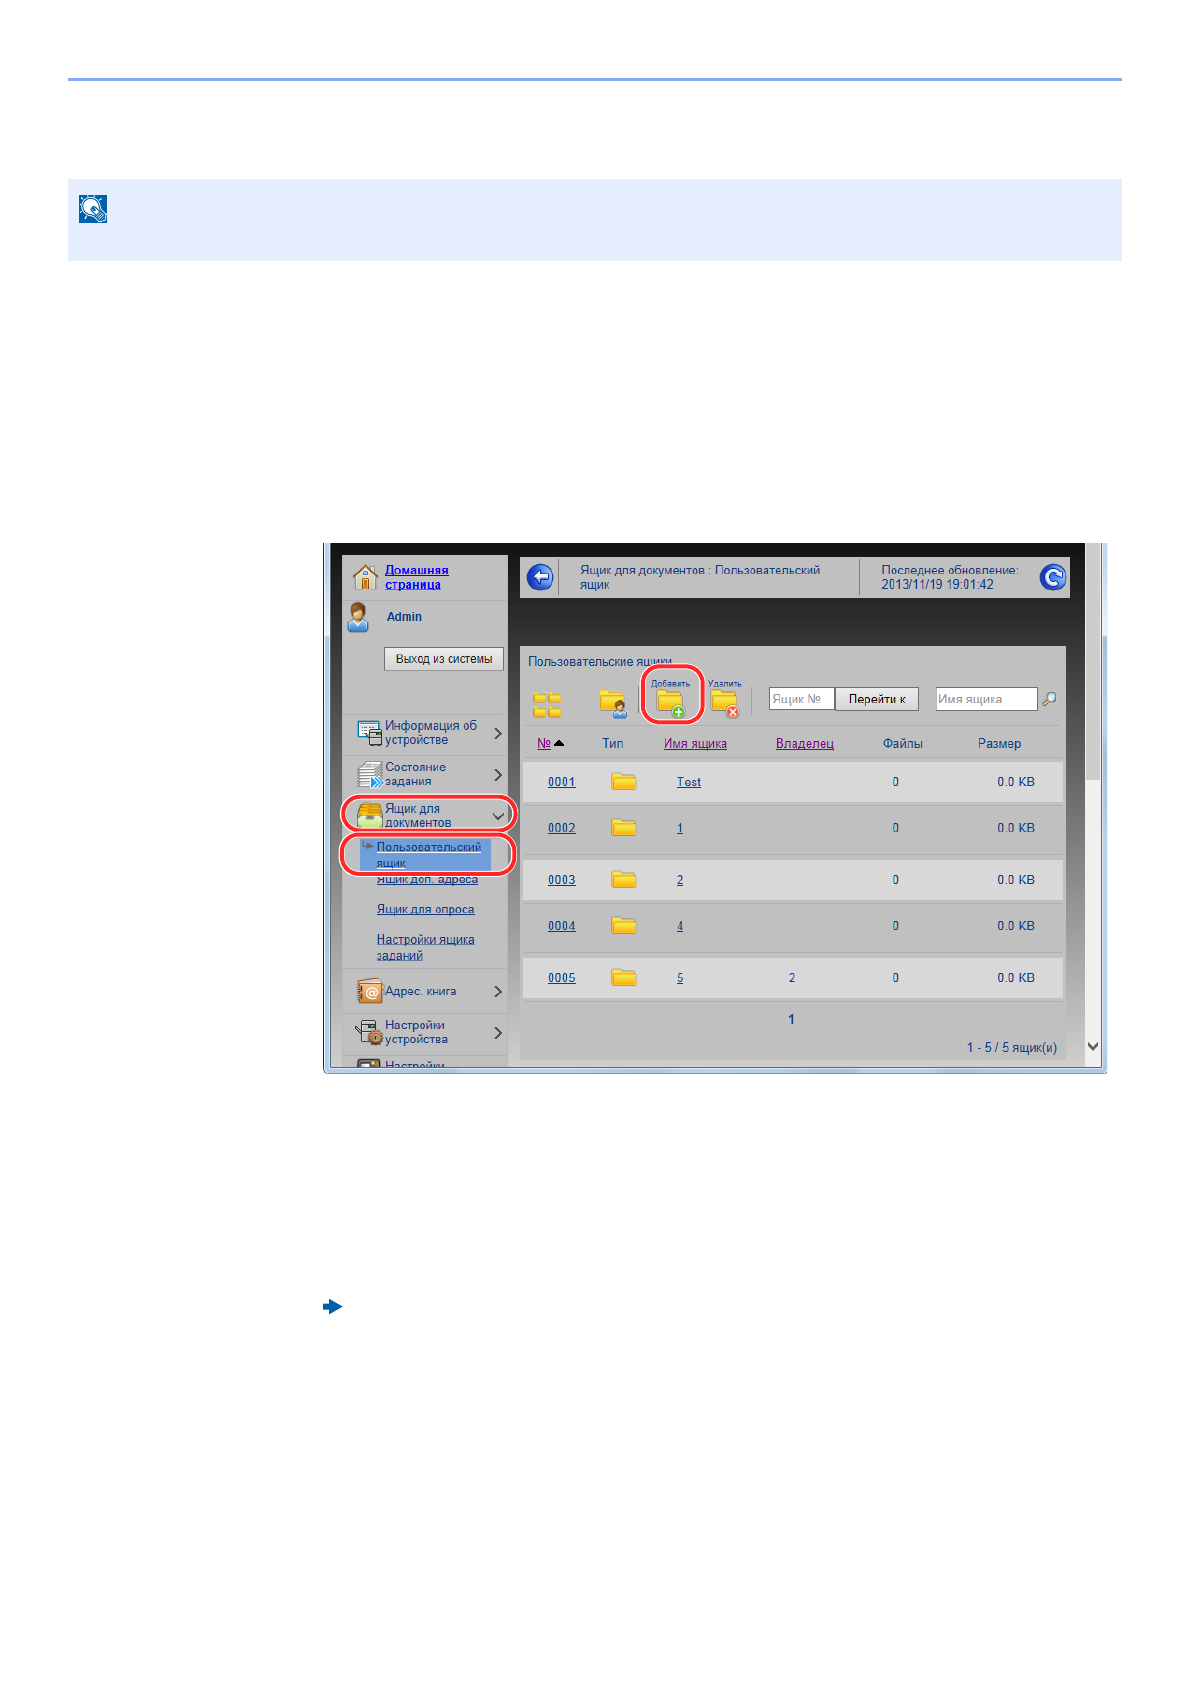Open the Домашняя страница link
Image resolution: width=1190 pixels, height=1684 pixels.
[416, 577]
